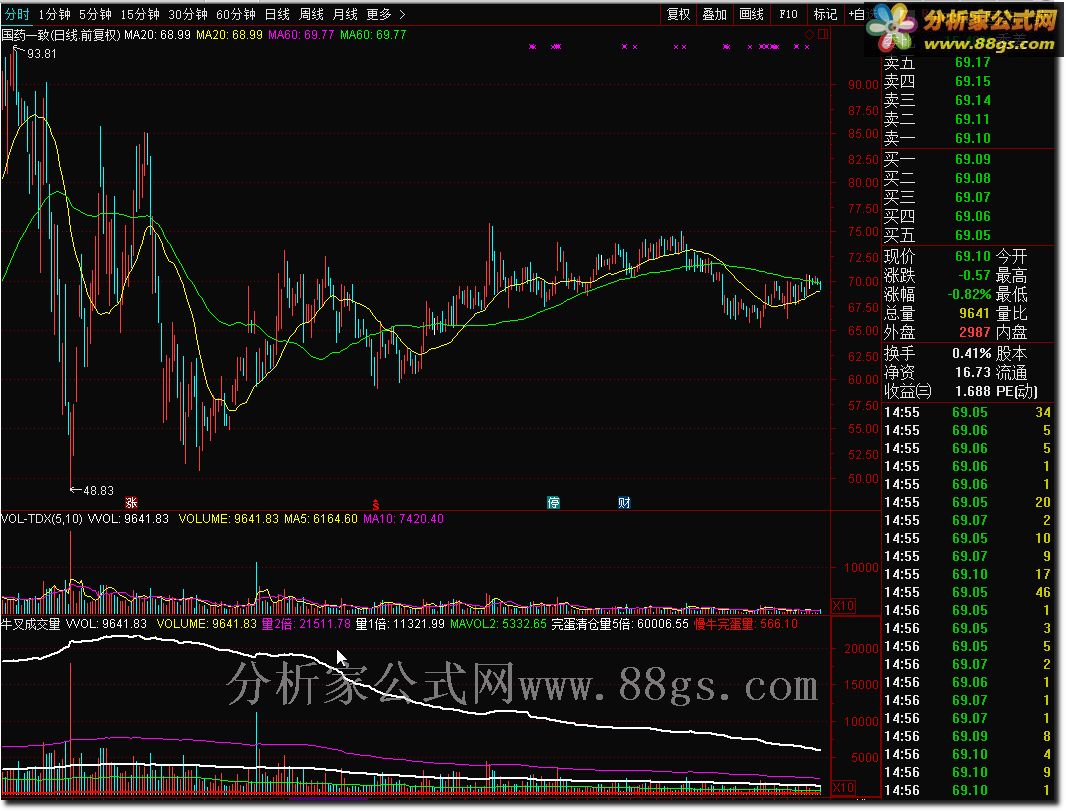The width and height of the screenshot is (1066, 811).
Task: Click the 牛叉成交量 indicator name
Action: 31,623
